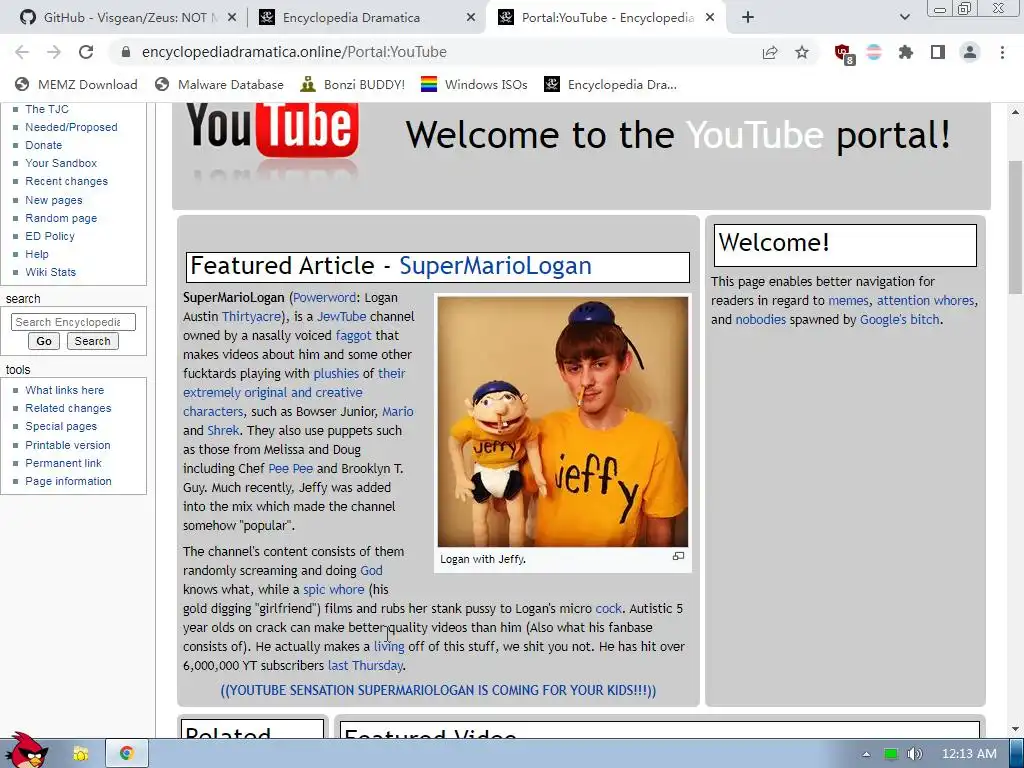
Task: Follow the last Thursday link
Action: point(365,665)
